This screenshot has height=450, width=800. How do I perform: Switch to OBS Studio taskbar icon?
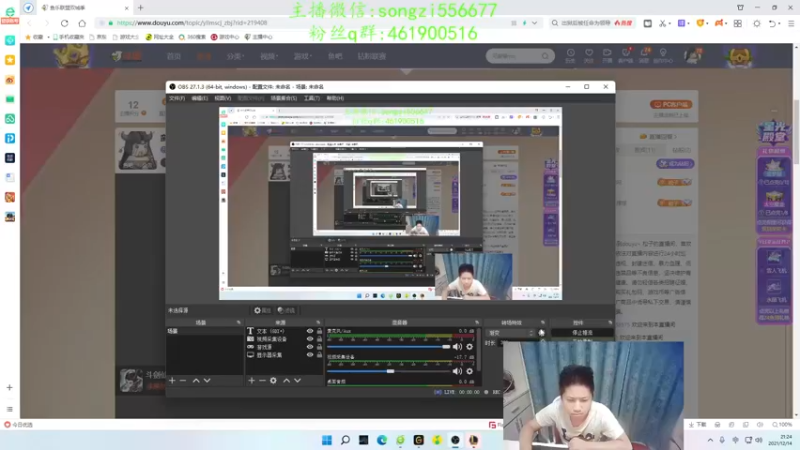455,440
